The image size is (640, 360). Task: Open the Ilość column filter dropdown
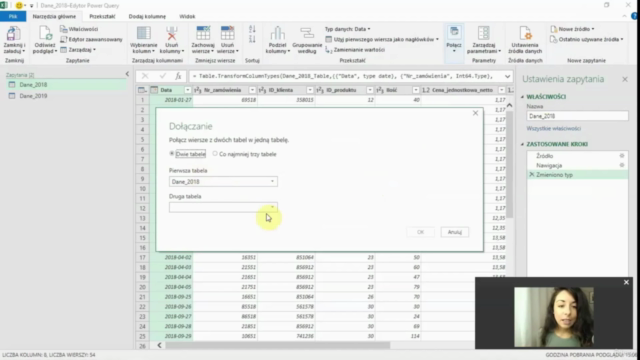(416, 90)
